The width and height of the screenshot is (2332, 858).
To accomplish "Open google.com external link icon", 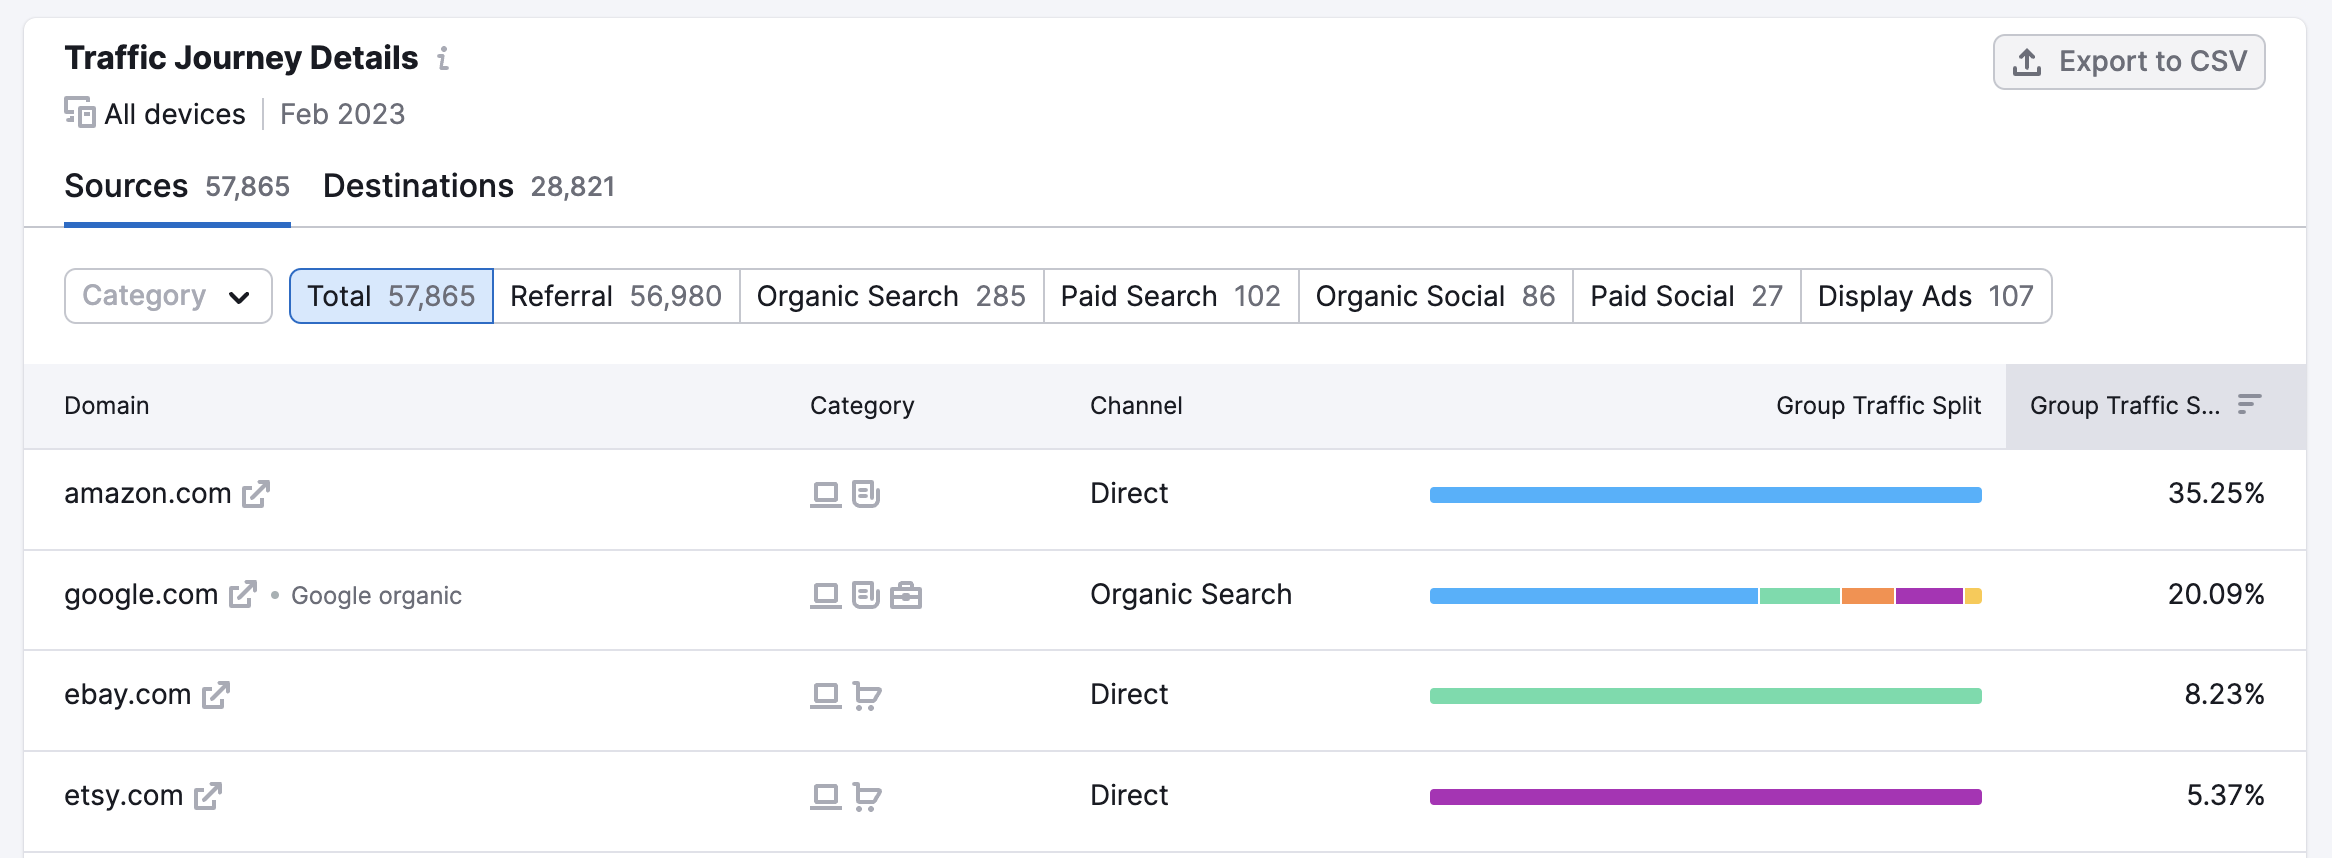I will [x=243, y=595].
